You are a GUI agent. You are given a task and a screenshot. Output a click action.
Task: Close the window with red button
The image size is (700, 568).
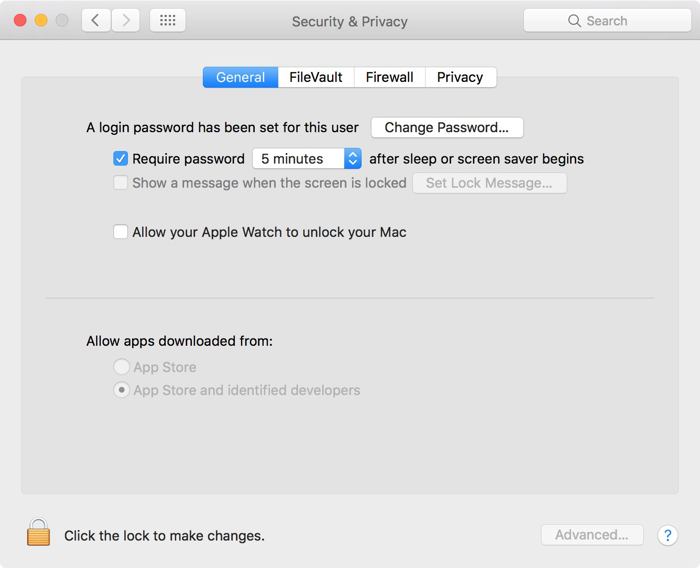click(20, 20)
